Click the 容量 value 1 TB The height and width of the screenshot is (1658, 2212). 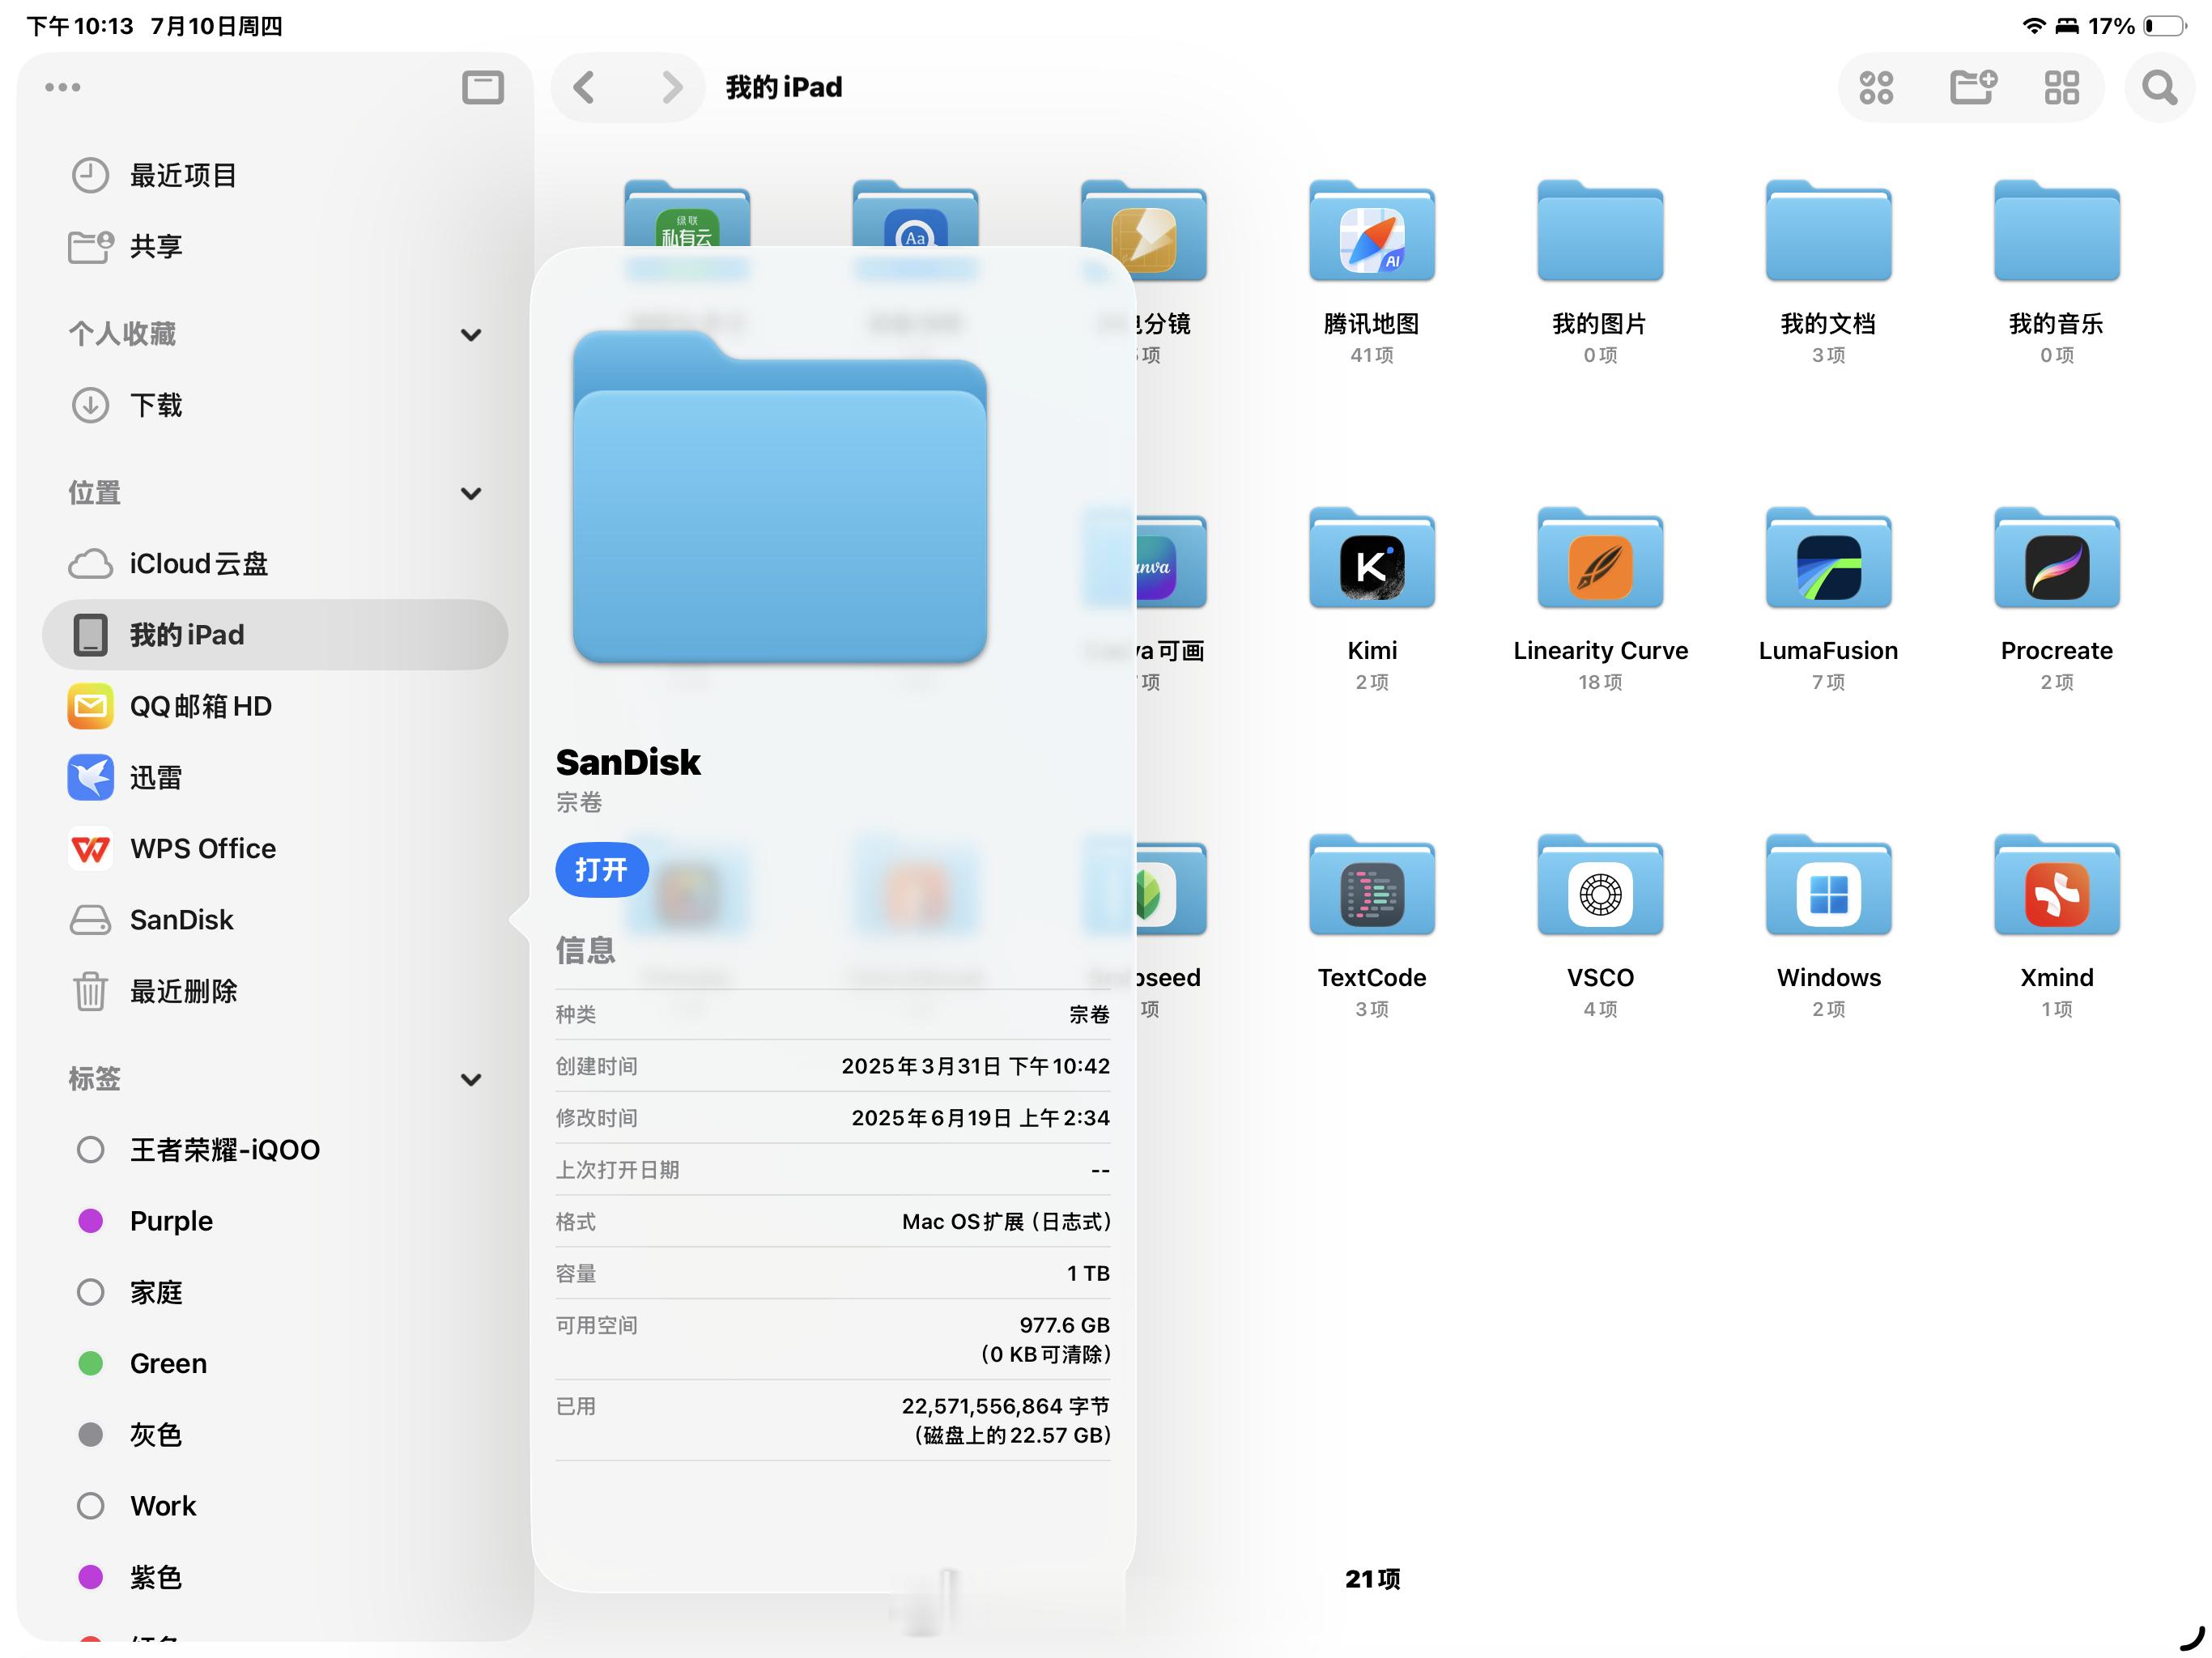1088,1273
